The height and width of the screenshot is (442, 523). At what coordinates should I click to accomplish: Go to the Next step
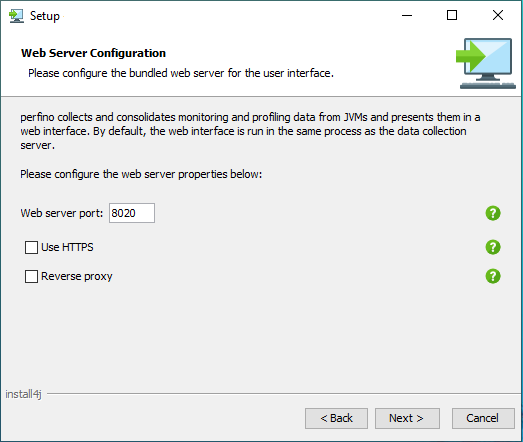click(x=407, y=418)
